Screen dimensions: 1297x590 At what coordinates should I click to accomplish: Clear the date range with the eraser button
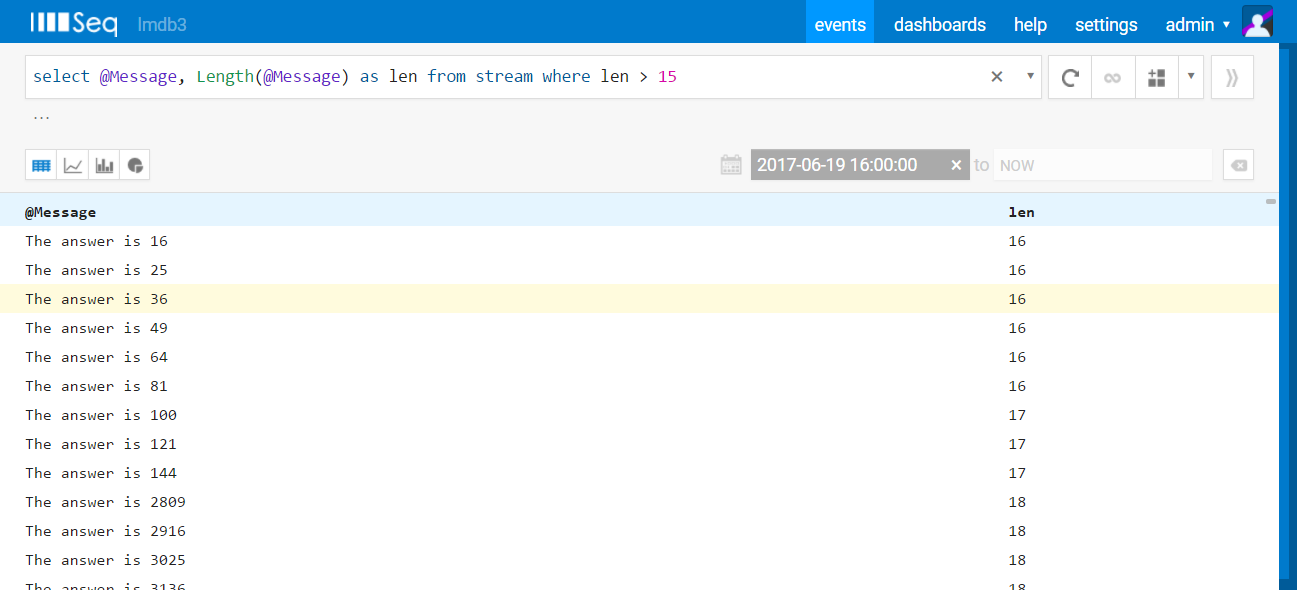(x=1238, y=164)
